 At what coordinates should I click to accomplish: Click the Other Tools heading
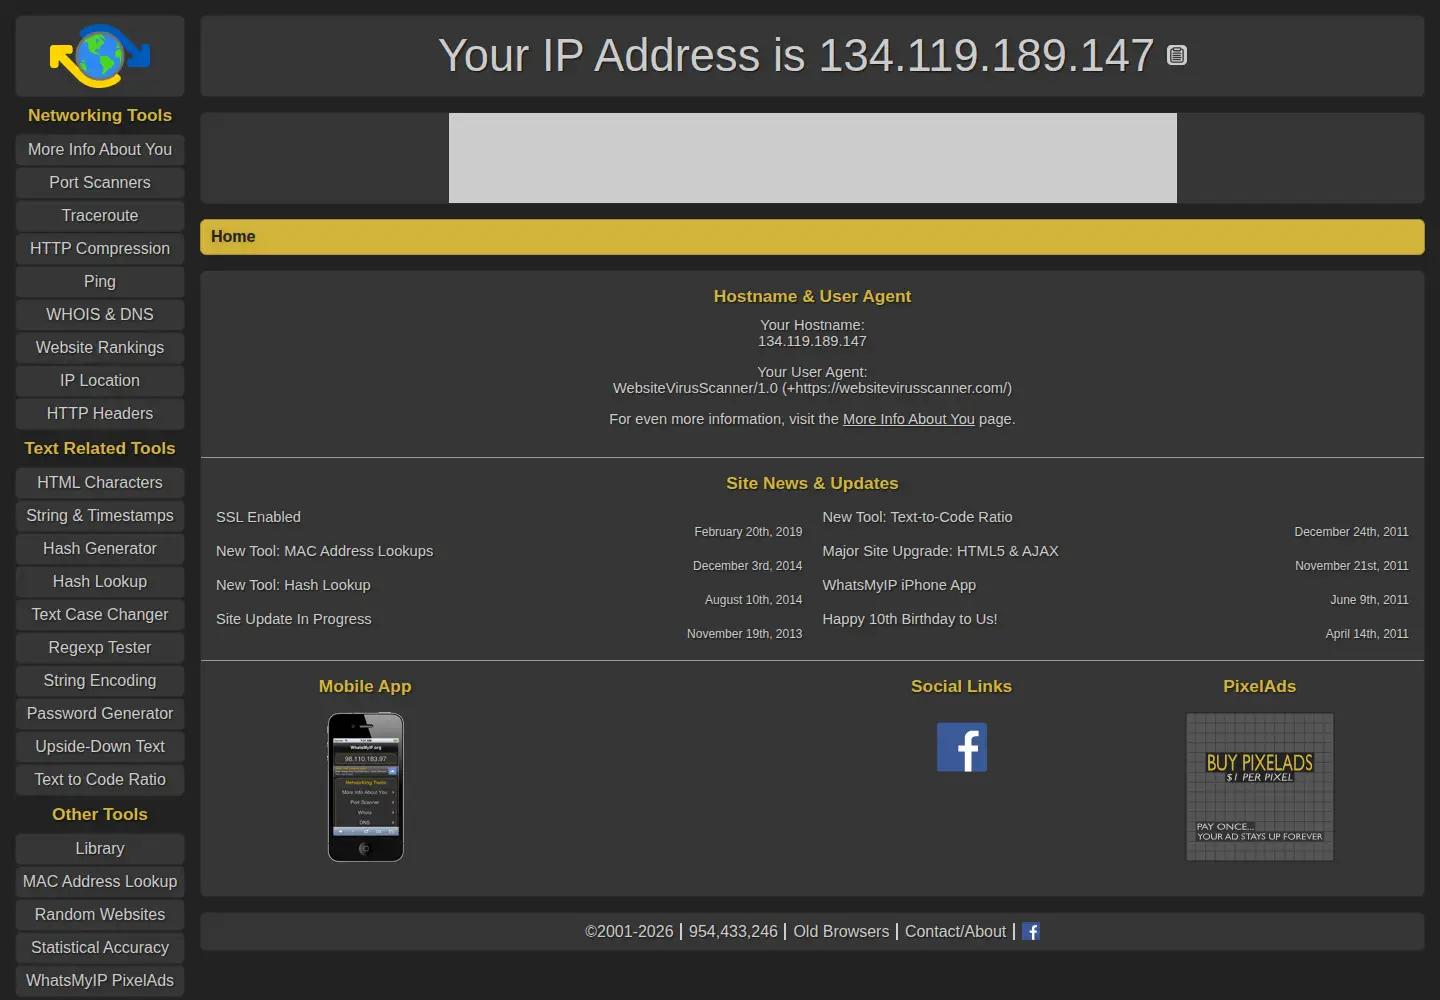pos(100,814)
